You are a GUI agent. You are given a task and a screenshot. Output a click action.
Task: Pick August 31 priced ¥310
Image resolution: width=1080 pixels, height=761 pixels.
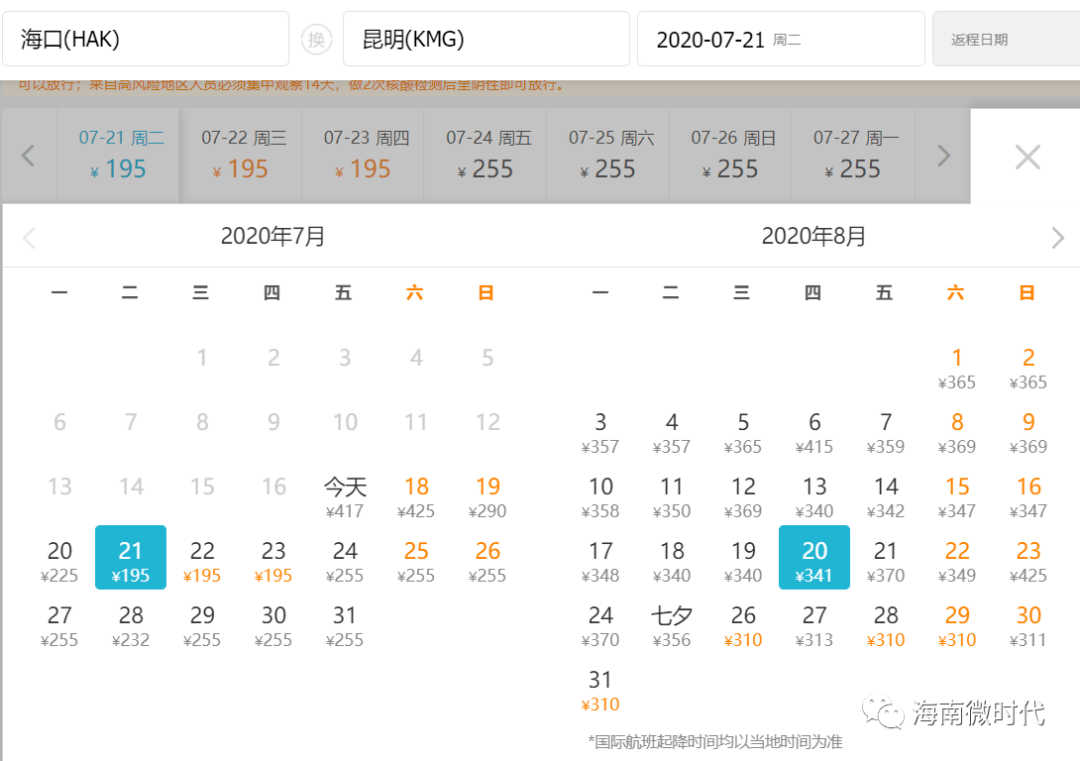click(x=600, y=690)
